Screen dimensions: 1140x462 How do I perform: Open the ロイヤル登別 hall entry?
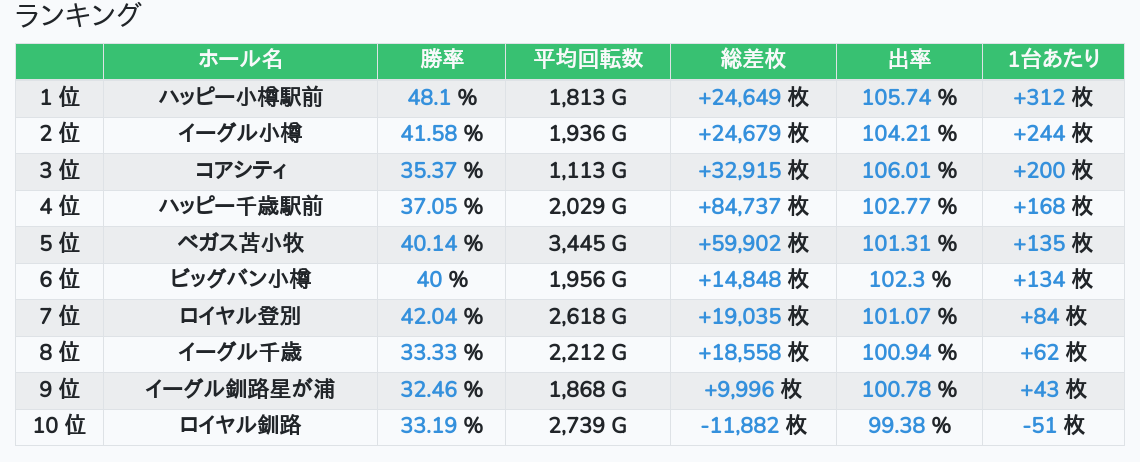pos(240,317)
